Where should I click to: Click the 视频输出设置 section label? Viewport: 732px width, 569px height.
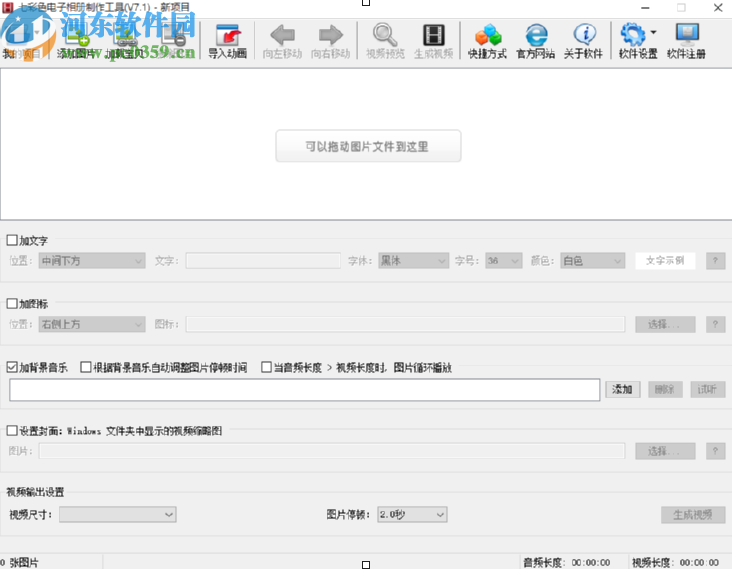pos(35,492)
